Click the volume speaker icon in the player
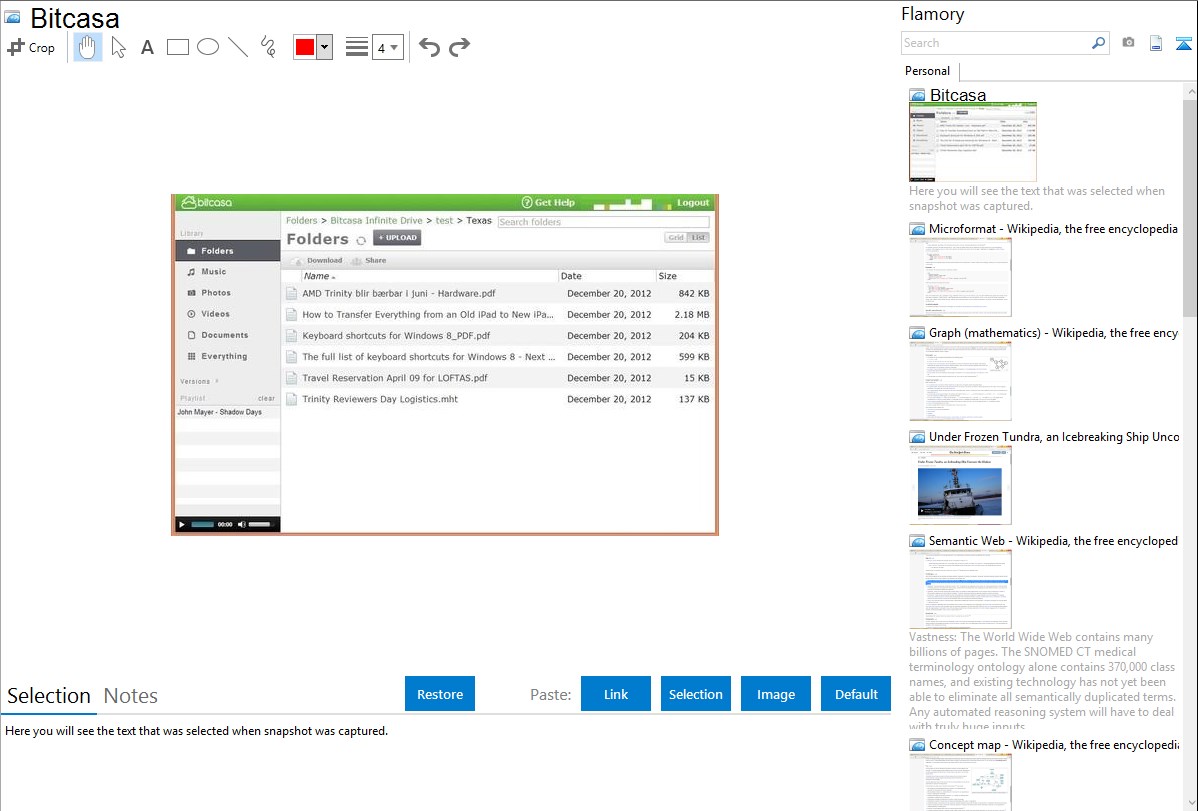 coord(241,524)
